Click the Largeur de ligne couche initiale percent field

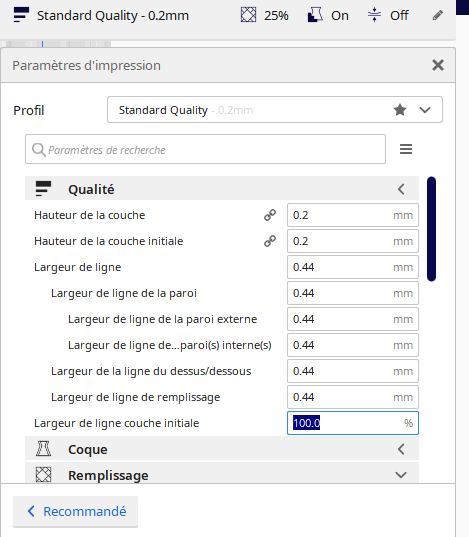[353, 423]
